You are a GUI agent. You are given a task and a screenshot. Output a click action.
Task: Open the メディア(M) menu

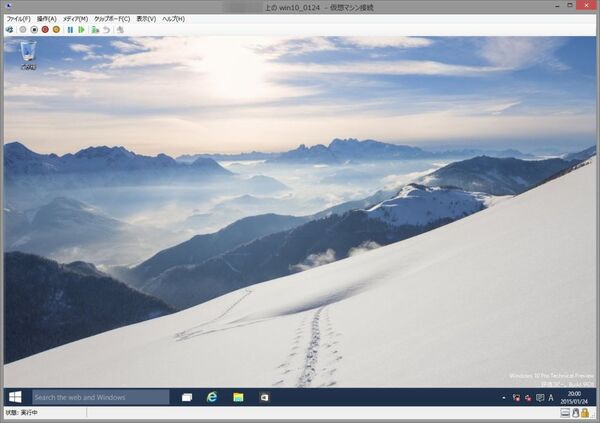tap(75, 19)
